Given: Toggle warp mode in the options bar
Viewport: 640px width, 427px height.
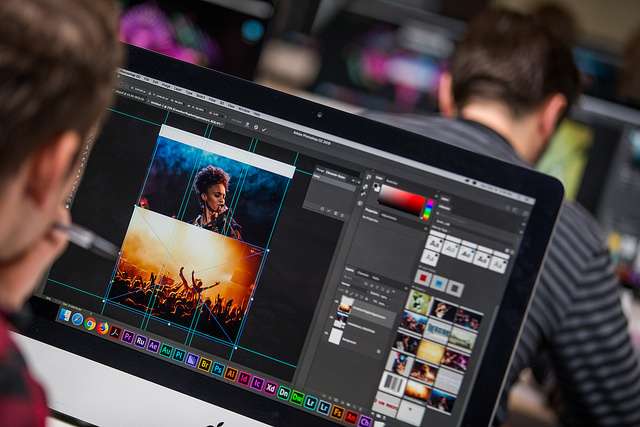Looking at the screenshot, I should coord(247,124).
